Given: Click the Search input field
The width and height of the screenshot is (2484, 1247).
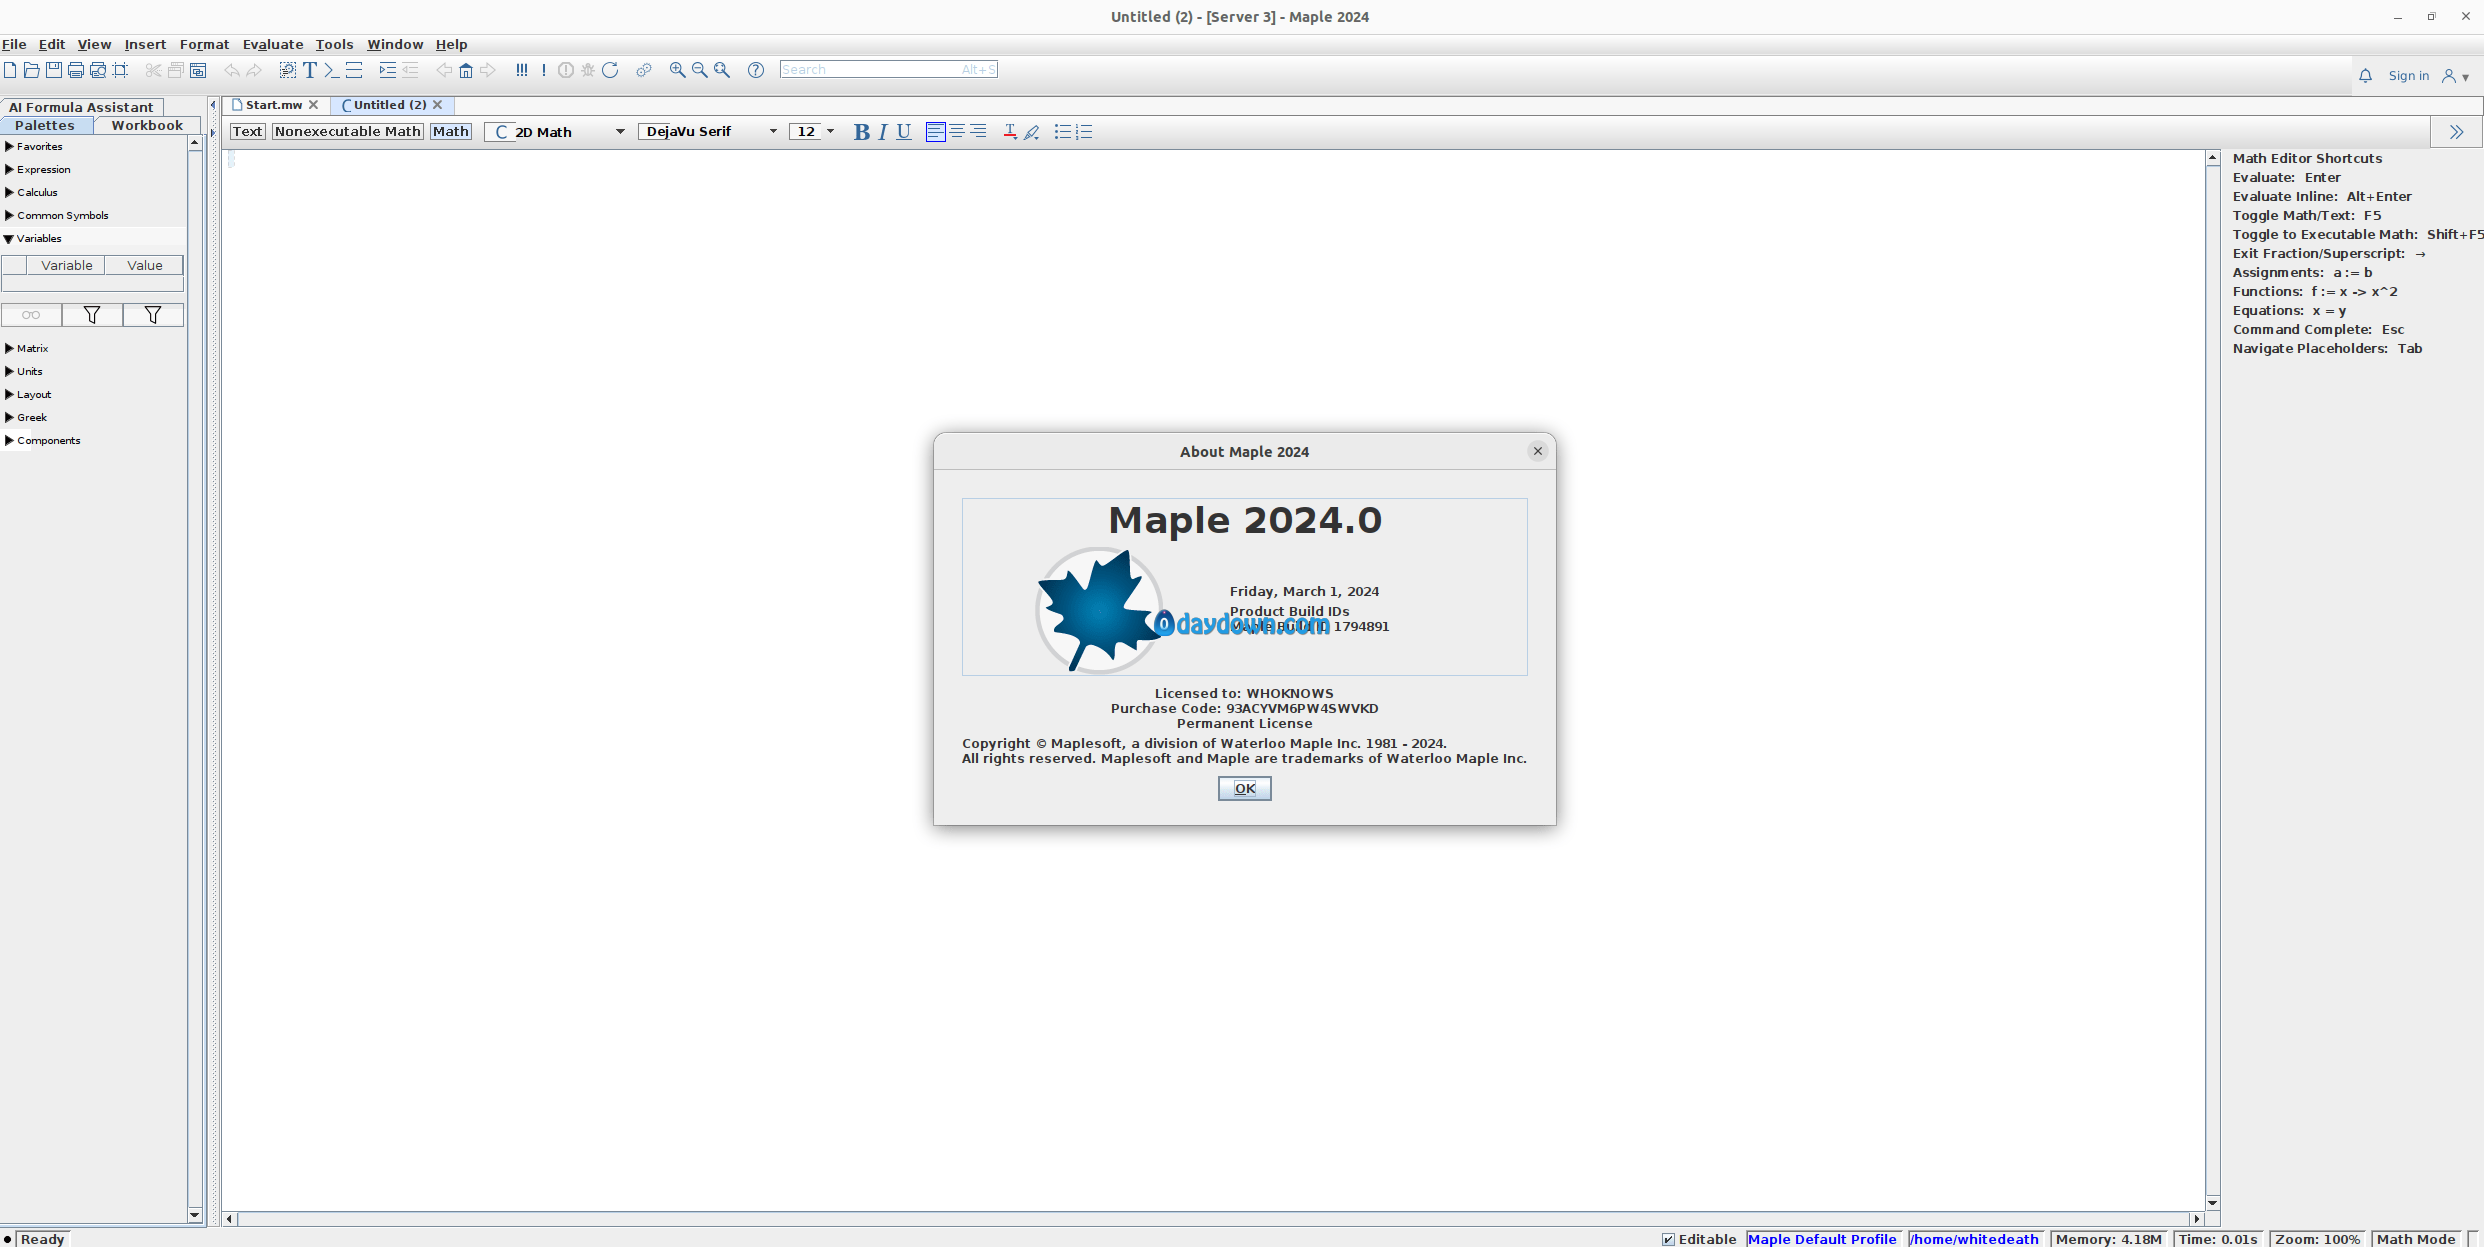Looking at the screenshot, I should 868,70.
